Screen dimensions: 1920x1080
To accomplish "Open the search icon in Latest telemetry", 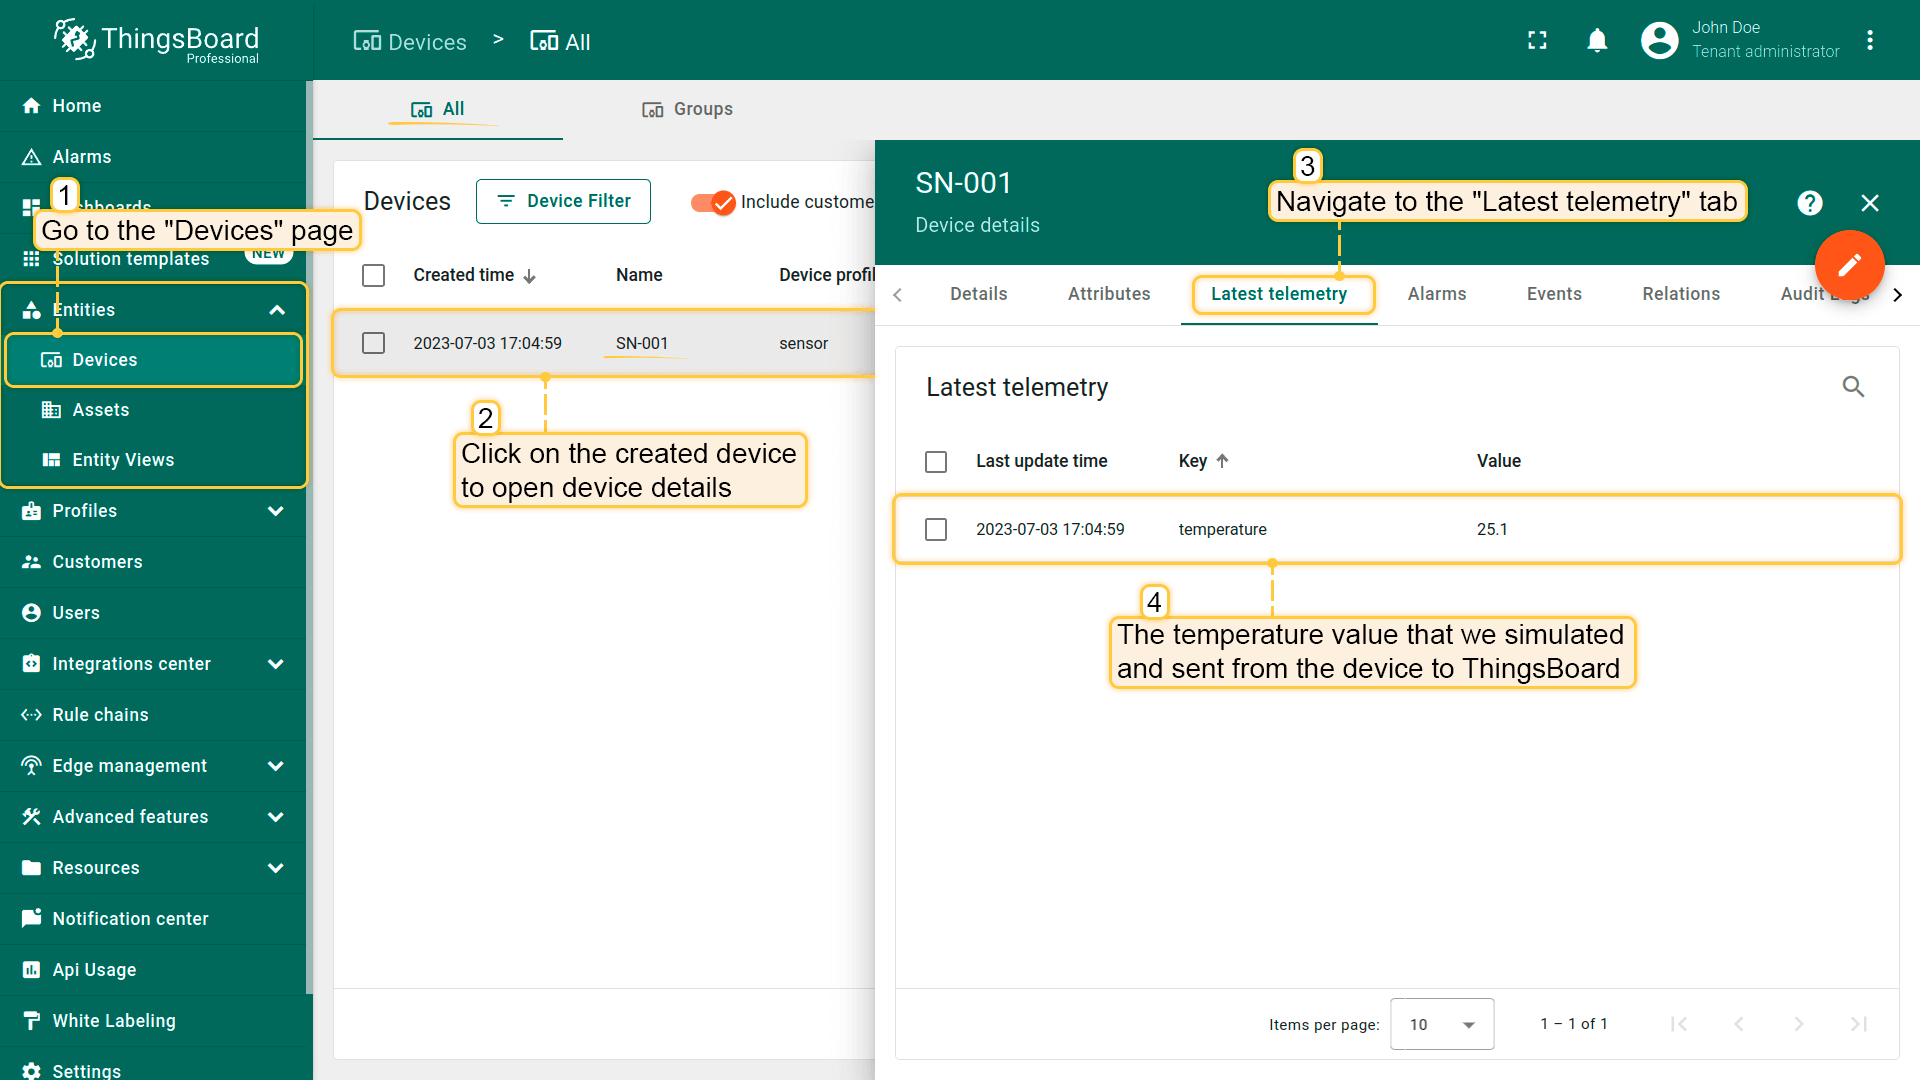I will tap(1854, 386).
